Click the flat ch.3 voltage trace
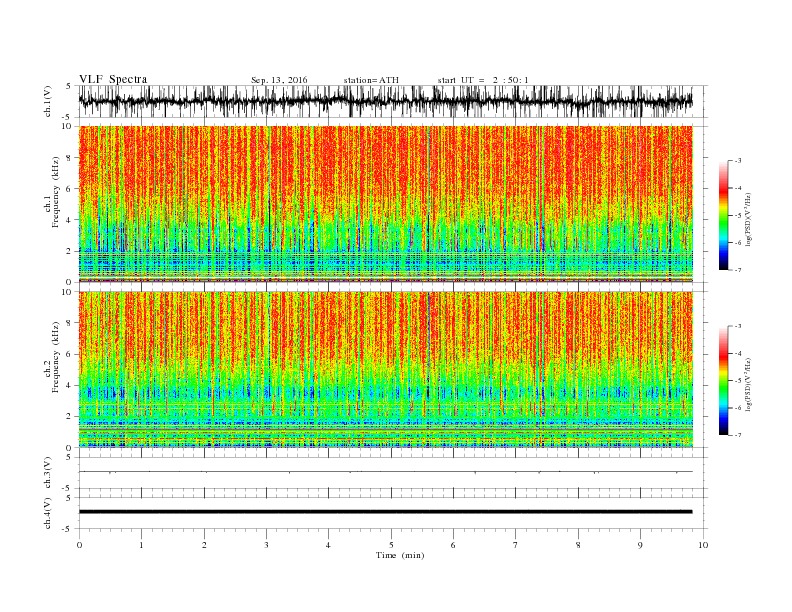 (386, 472)
